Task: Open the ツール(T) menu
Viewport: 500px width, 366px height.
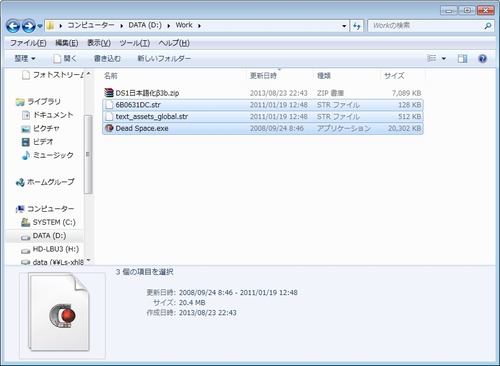Action: 134,43
